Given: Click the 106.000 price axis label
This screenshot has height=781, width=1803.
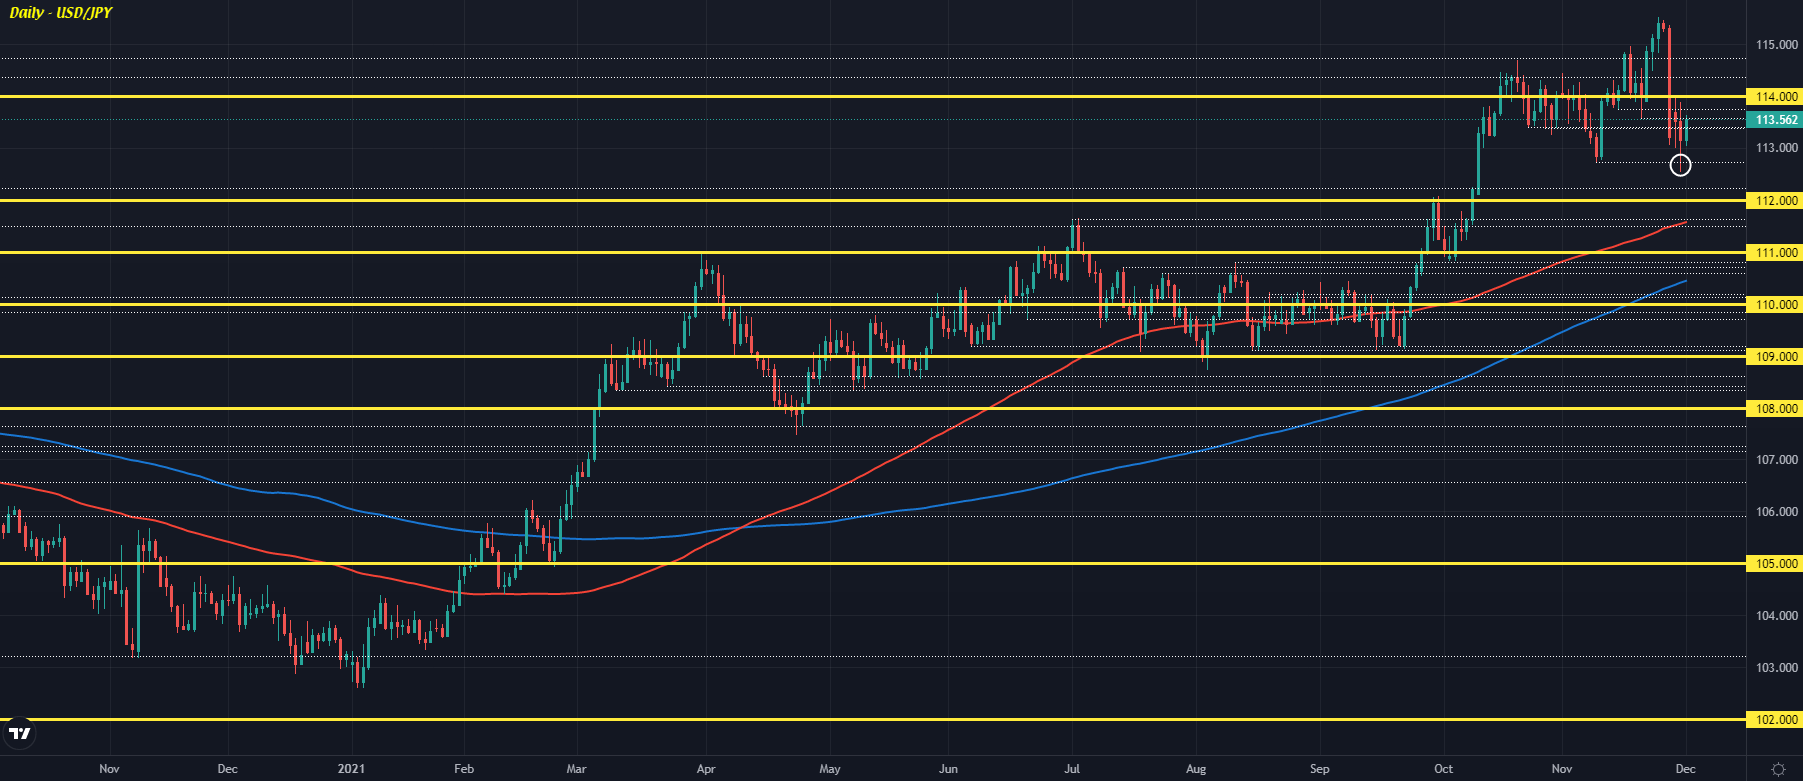Looking at the screenshot, I should [1777, 512].
